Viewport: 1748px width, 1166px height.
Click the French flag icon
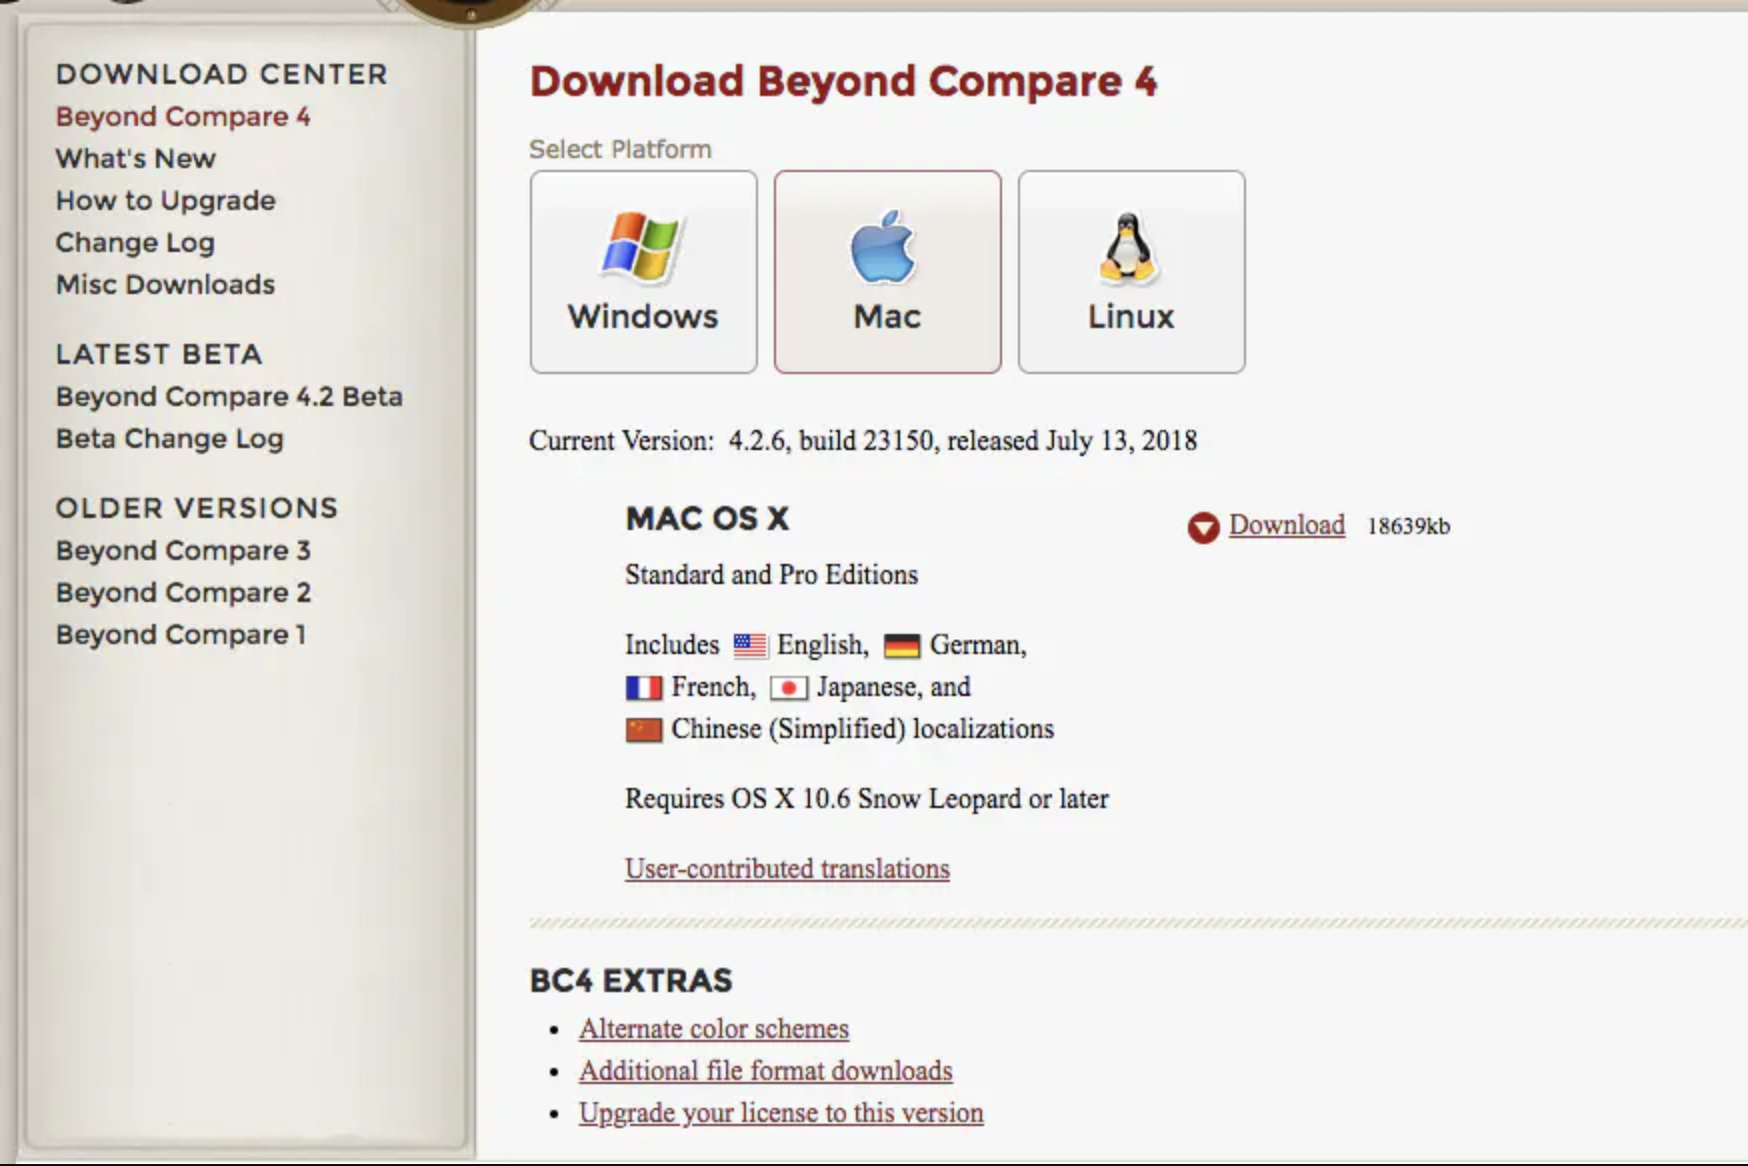tap(644, 688)
